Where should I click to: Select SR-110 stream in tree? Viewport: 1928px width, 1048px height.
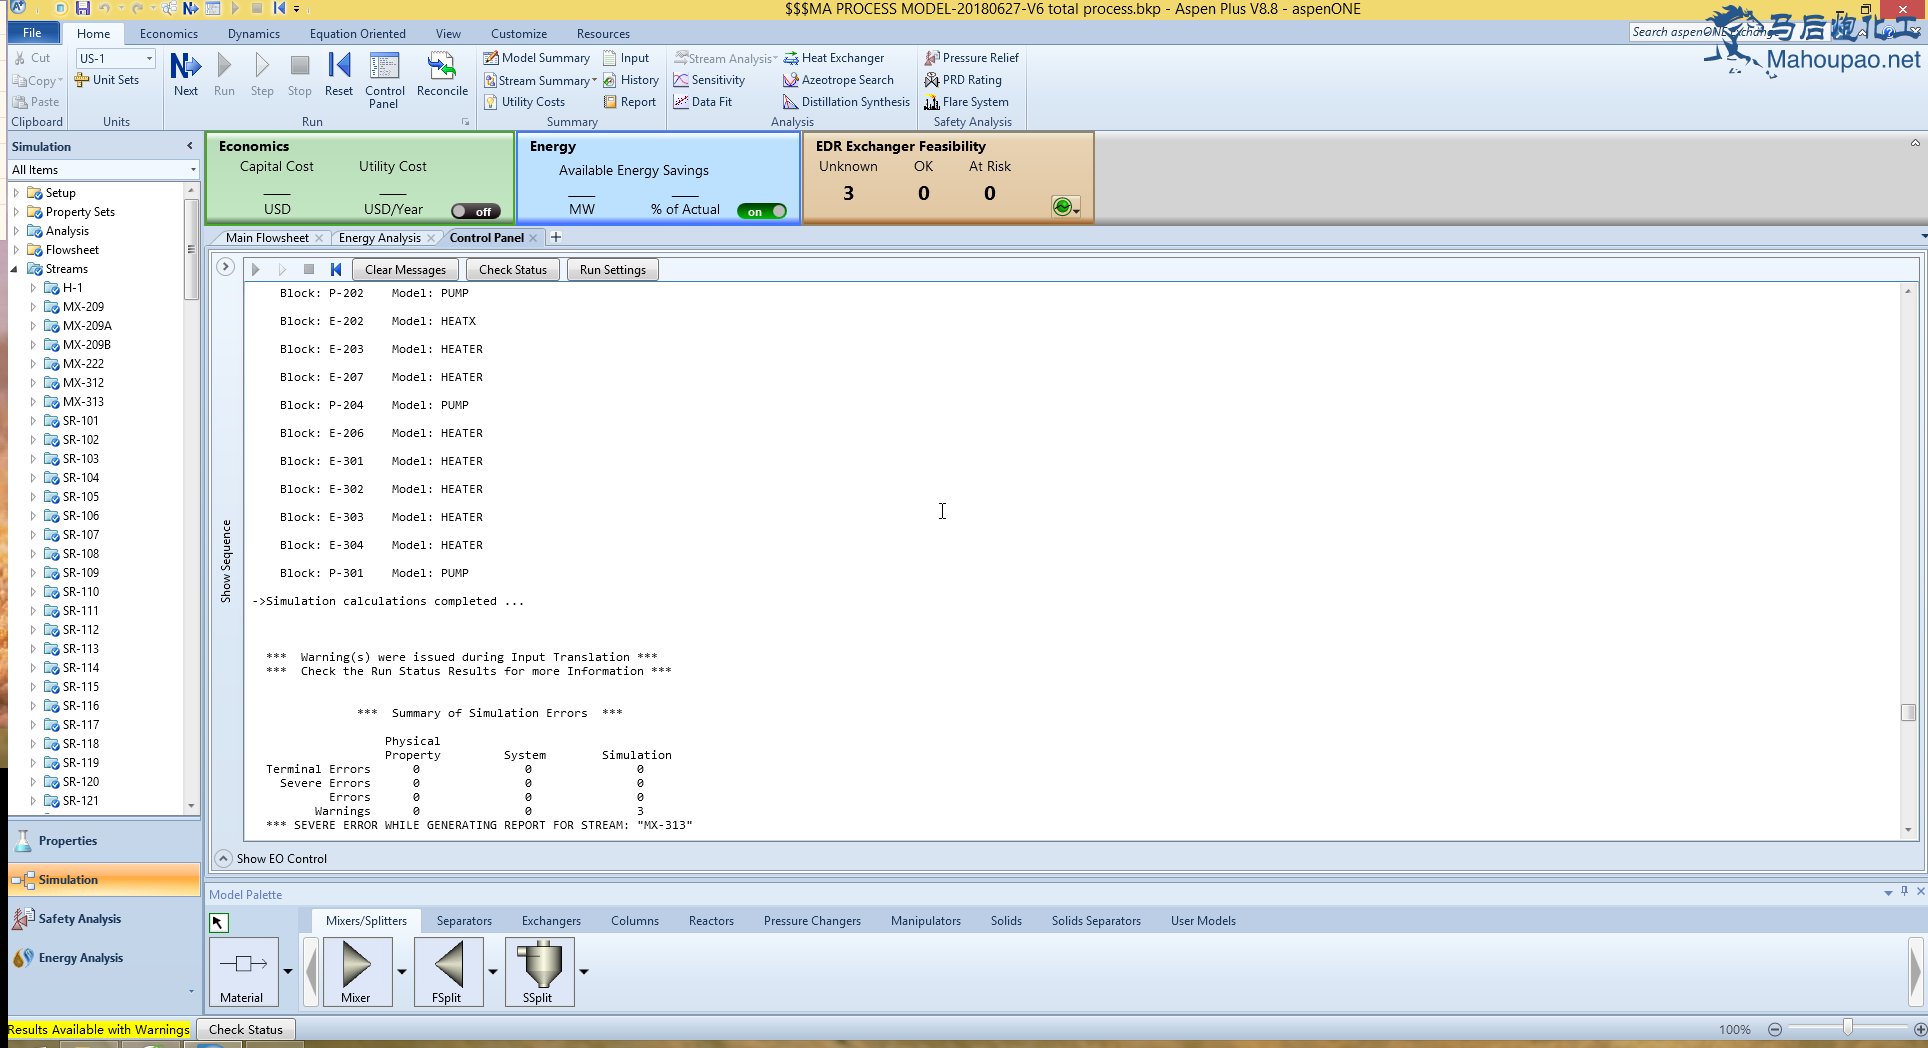pyautogui.click(x=81, y=592)
